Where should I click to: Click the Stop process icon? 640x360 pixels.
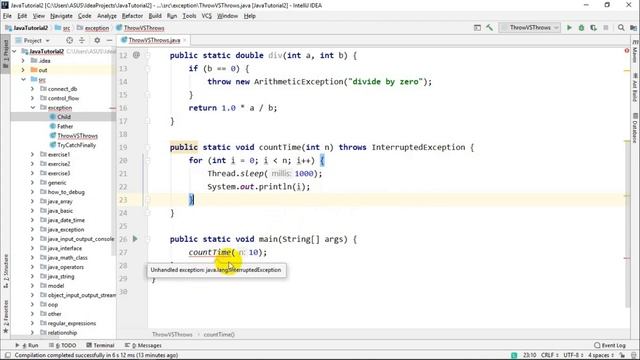pyautogui.click(x=606, y=28)
